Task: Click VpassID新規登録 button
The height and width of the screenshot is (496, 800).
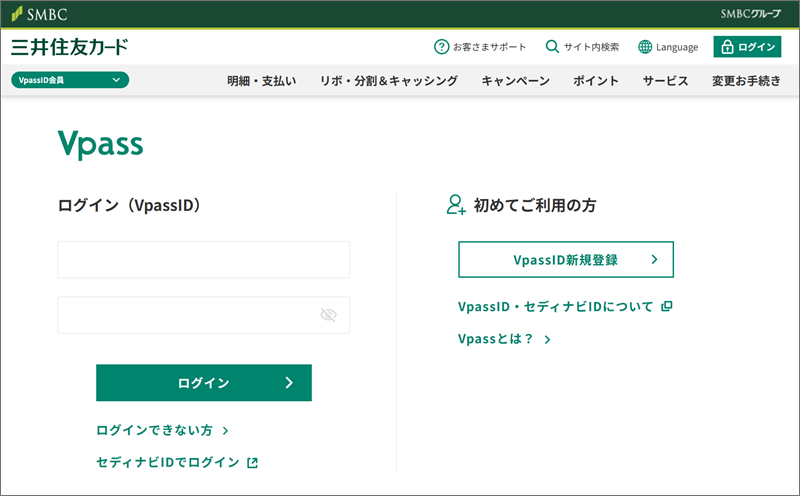Action: tap(566, 260)
